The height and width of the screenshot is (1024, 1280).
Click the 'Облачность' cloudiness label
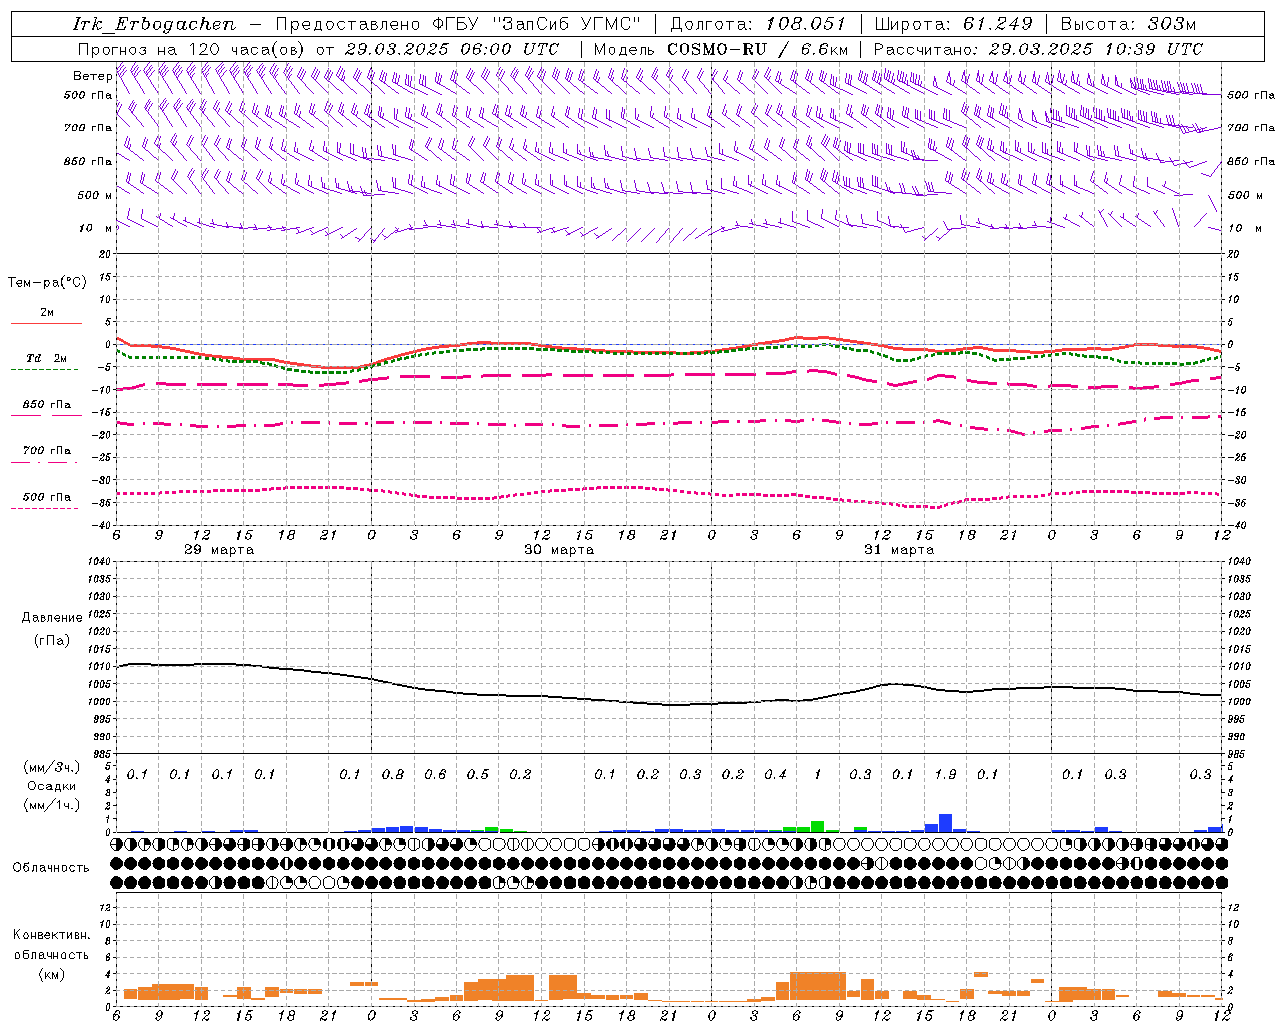[51, 868]
